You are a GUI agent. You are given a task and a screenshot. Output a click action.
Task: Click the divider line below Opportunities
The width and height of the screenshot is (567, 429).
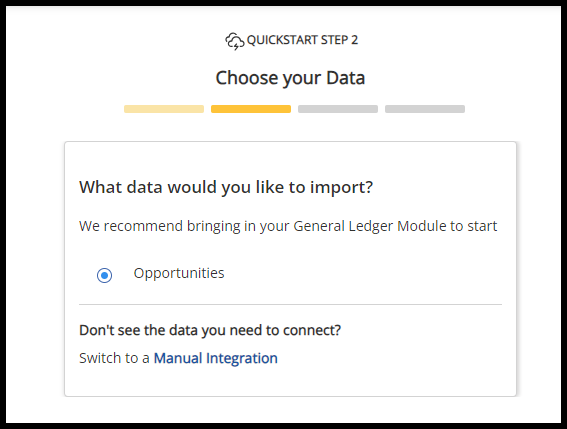(x=290, y=305)
